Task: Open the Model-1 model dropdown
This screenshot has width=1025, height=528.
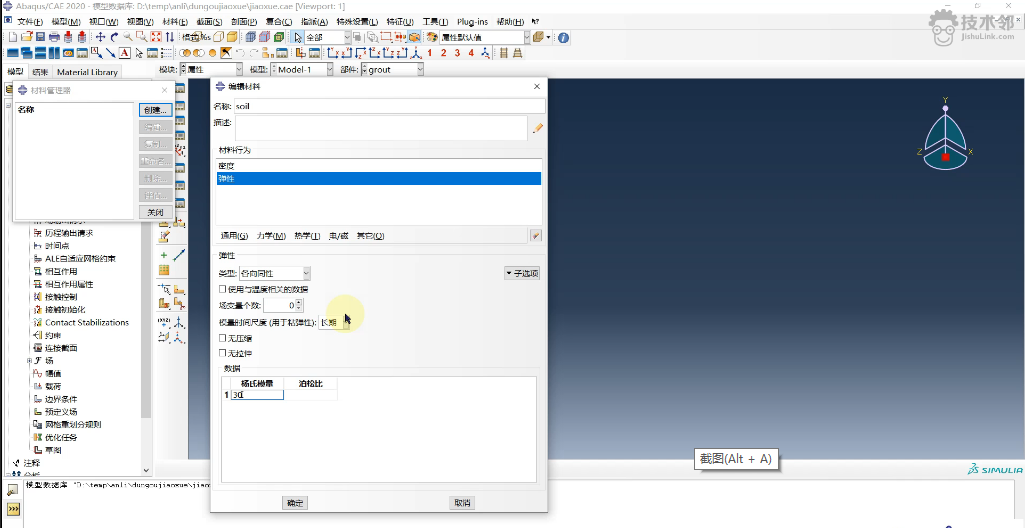Action: click(x=301, y=69)
